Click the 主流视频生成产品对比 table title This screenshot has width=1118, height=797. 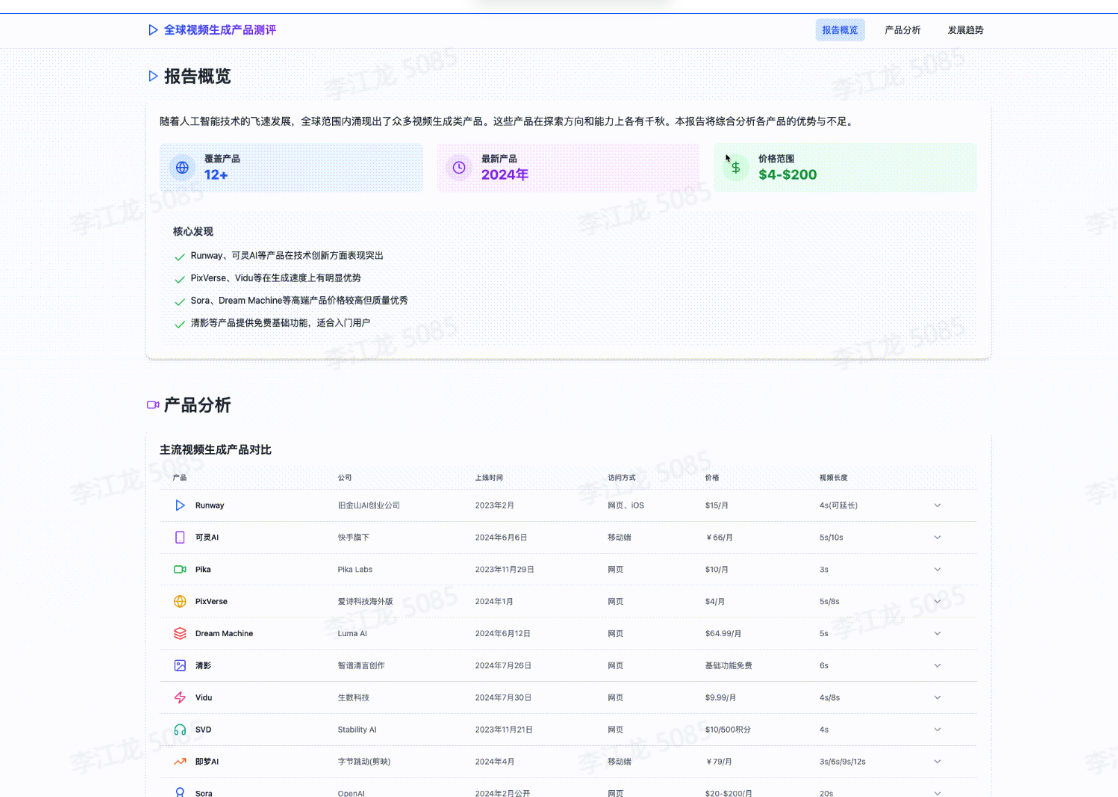click(215, 450)
